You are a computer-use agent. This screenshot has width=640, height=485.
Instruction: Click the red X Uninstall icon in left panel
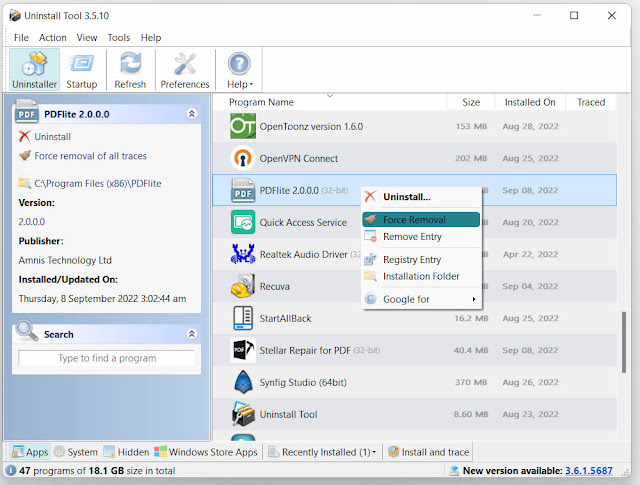click(24, 136)
